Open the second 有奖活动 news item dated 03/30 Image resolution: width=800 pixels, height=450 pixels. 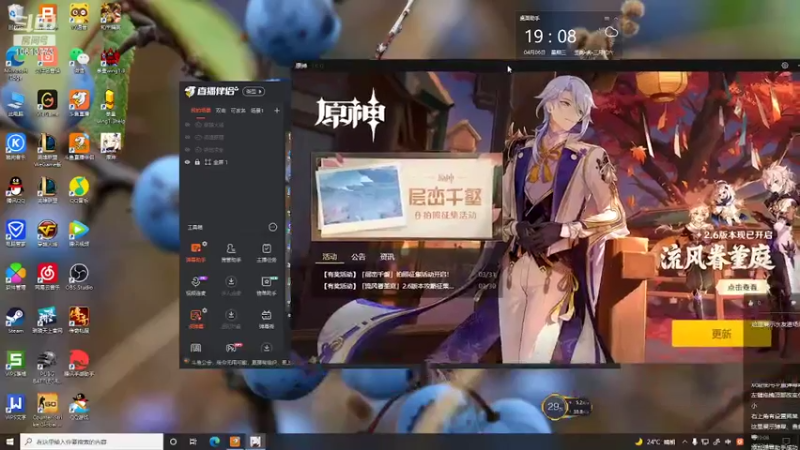coord(409,286)
